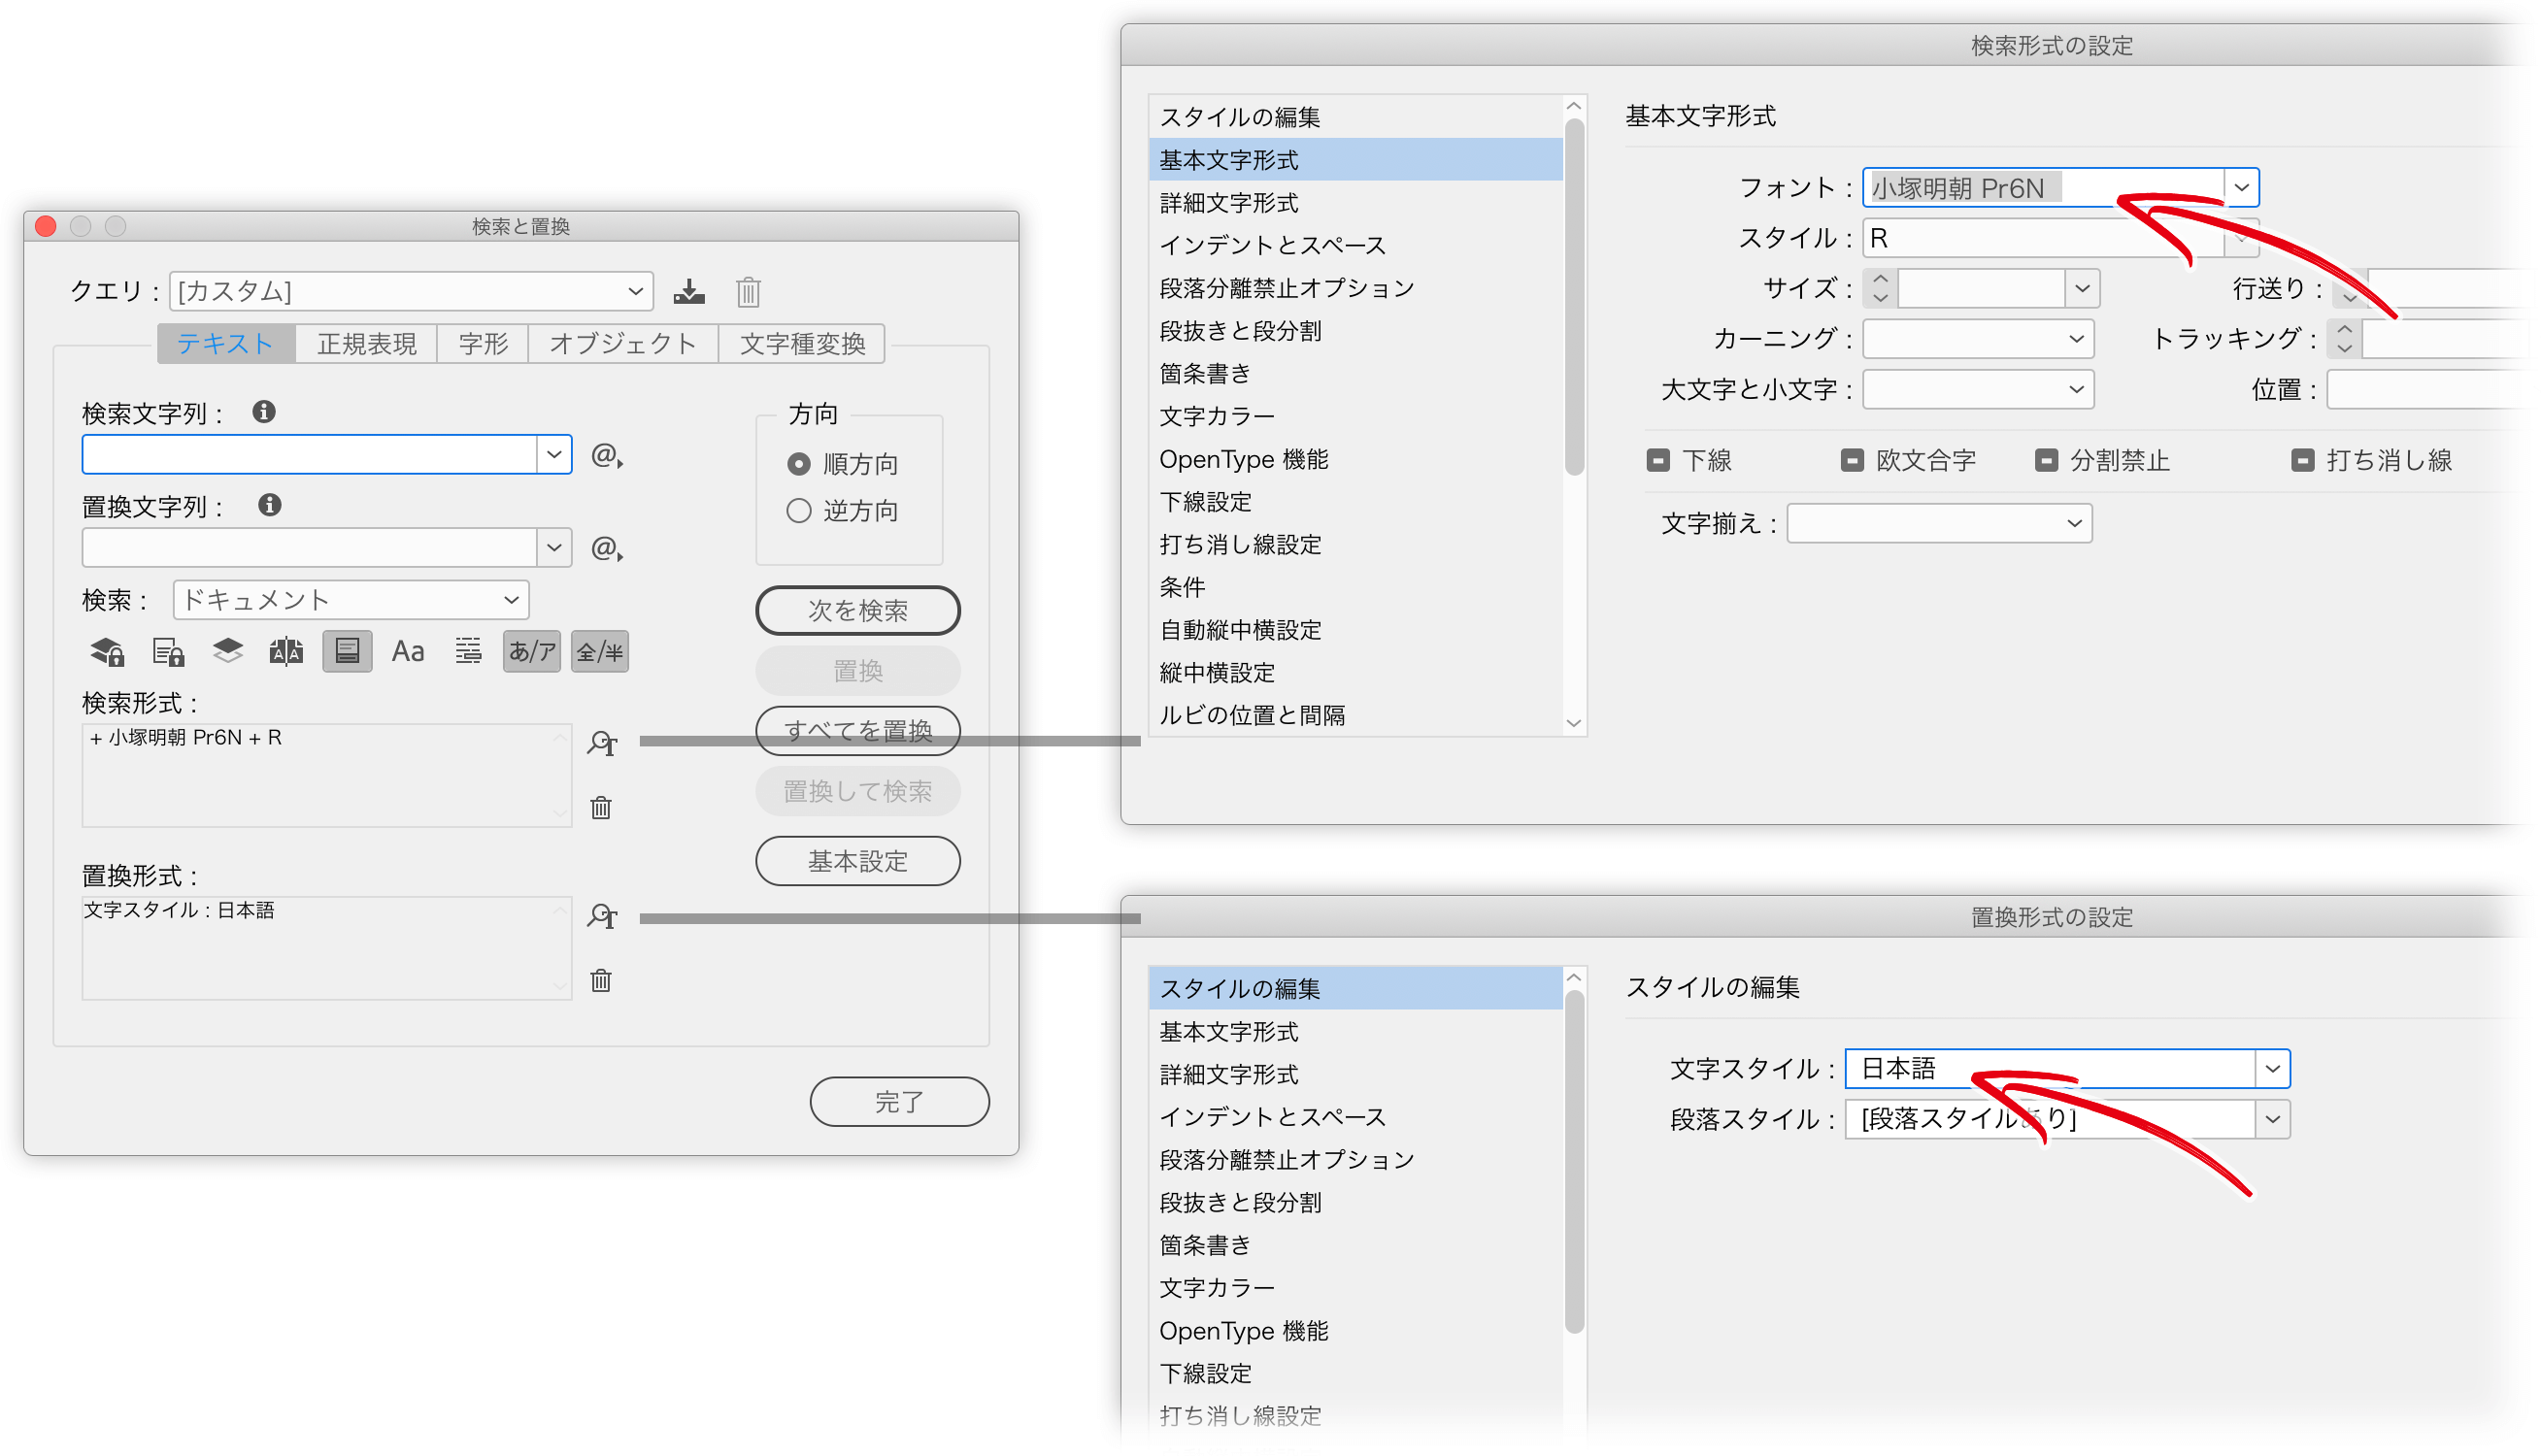Expand search string history dropdown

(554, 455)
